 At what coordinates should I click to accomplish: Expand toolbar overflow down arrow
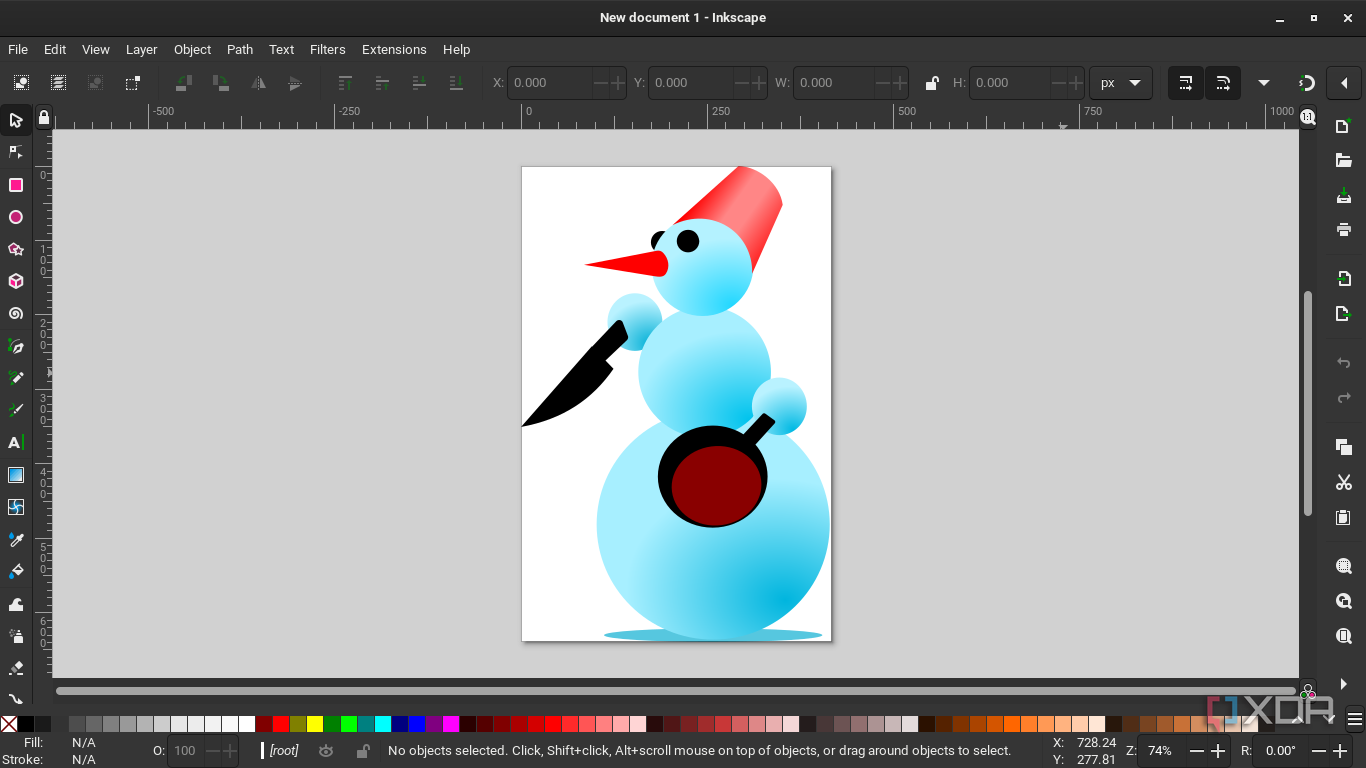[x=1264, y=83]
